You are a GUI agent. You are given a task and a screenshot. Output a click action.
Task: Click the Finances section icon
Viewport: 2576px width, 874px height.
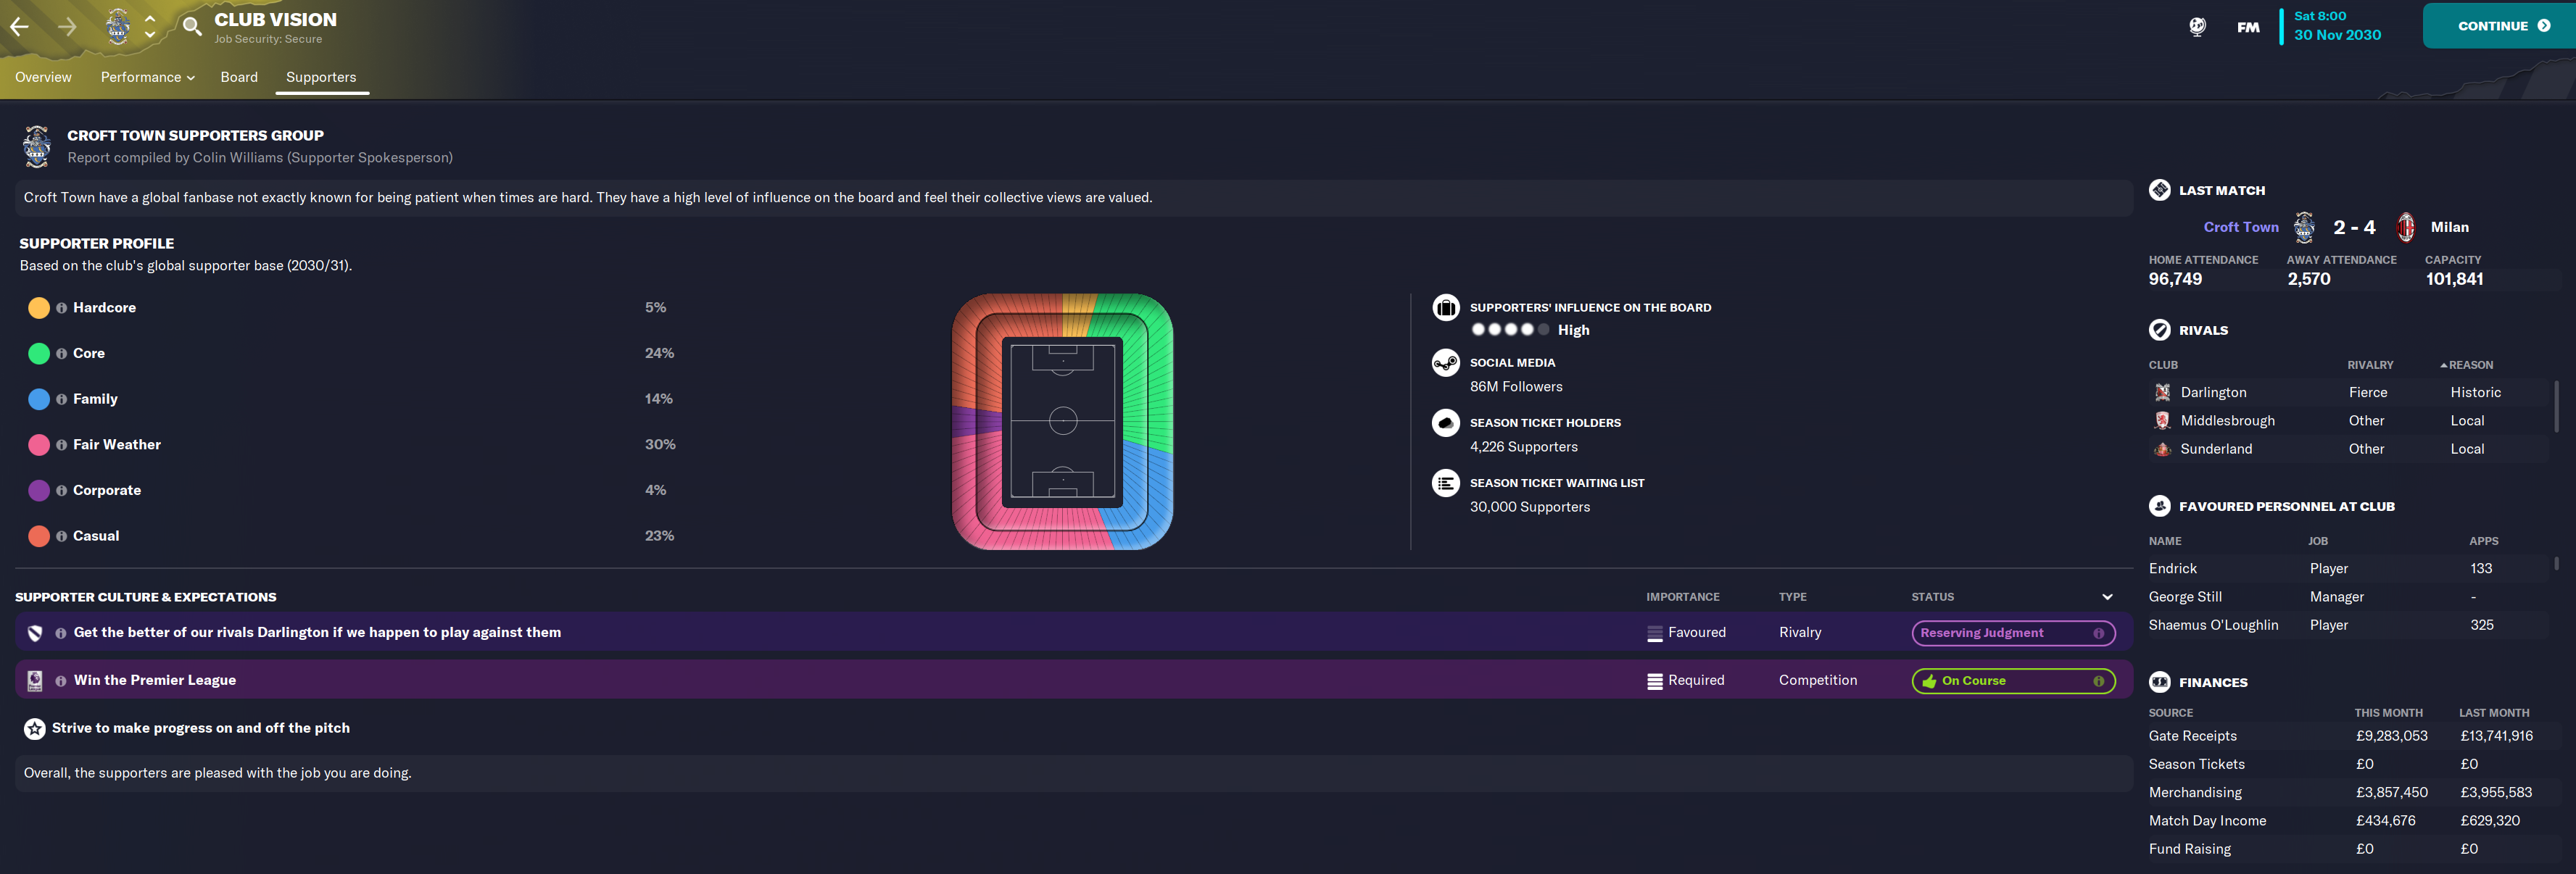click(2159, 682)
